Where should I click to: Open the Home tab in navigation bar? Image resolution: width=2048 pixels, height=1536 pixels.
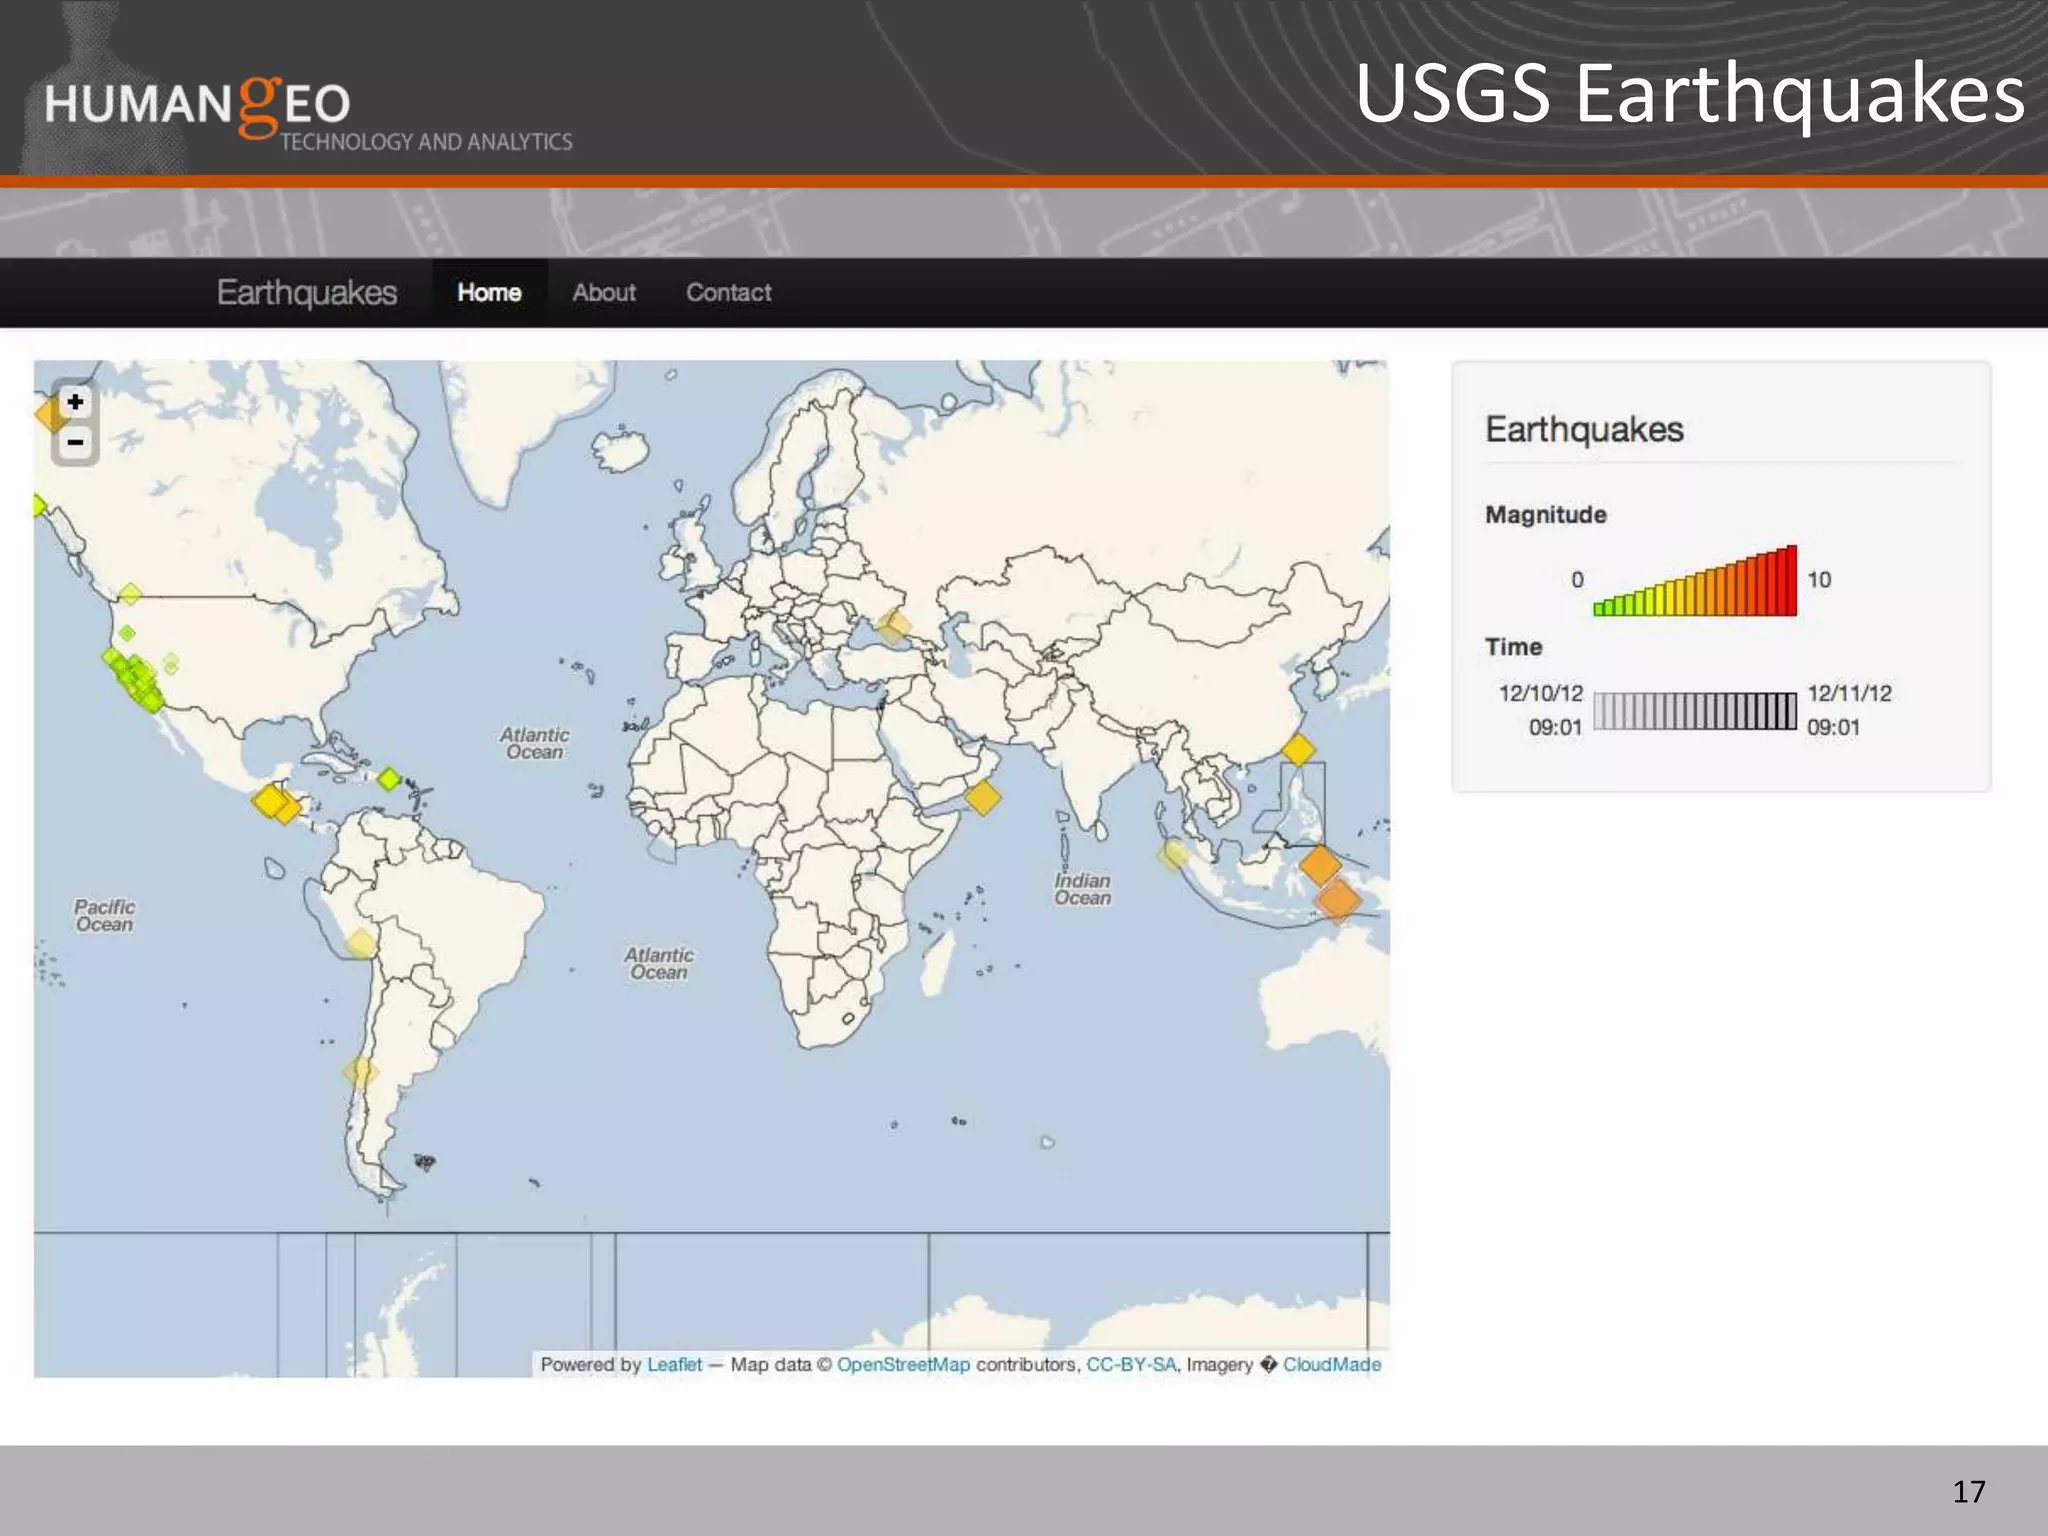[x=489, y=292]
